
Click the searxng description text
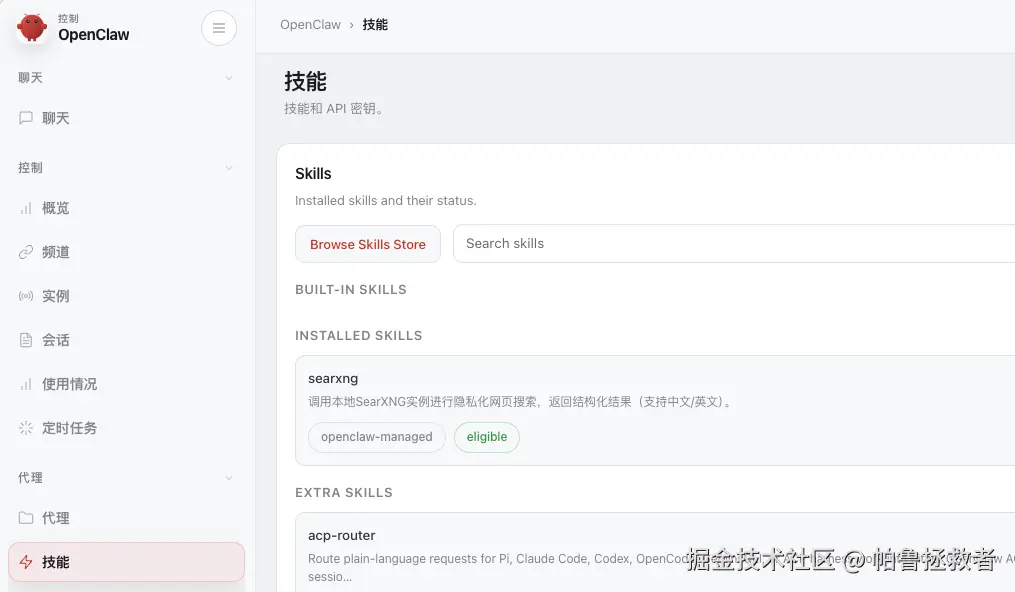coord(521,402)
